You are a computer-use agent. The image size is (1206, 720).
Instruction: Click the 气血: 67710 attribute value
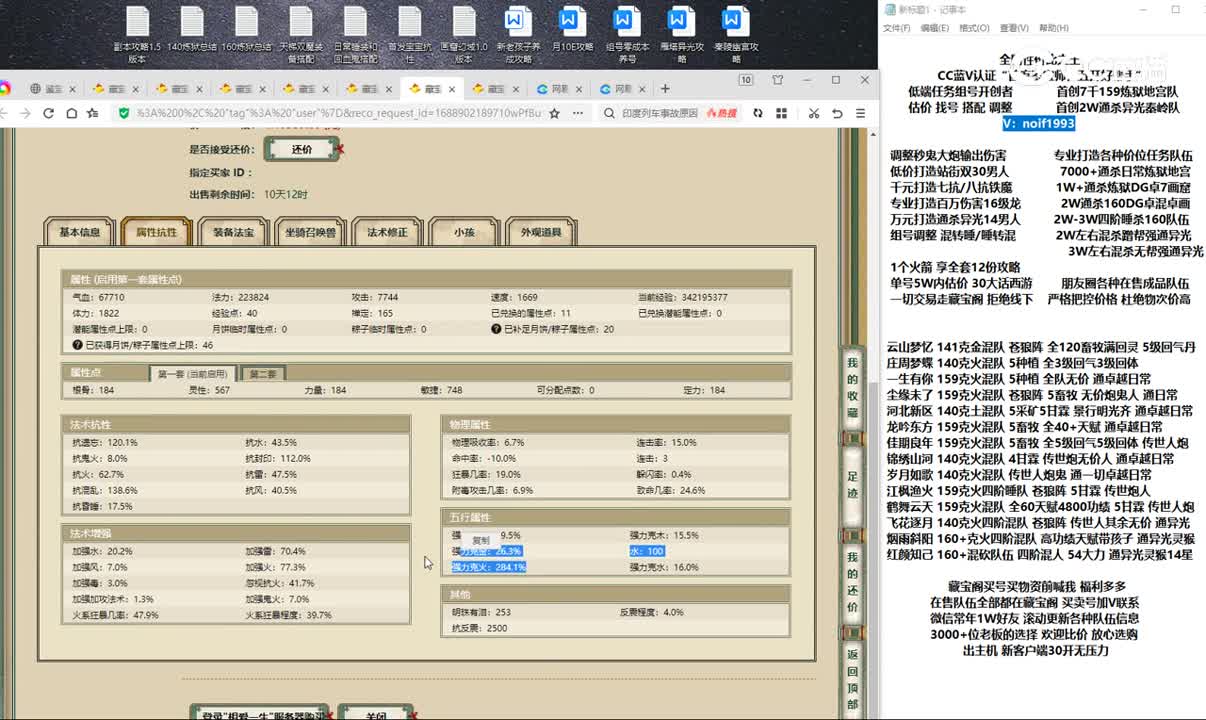point(99,297)
